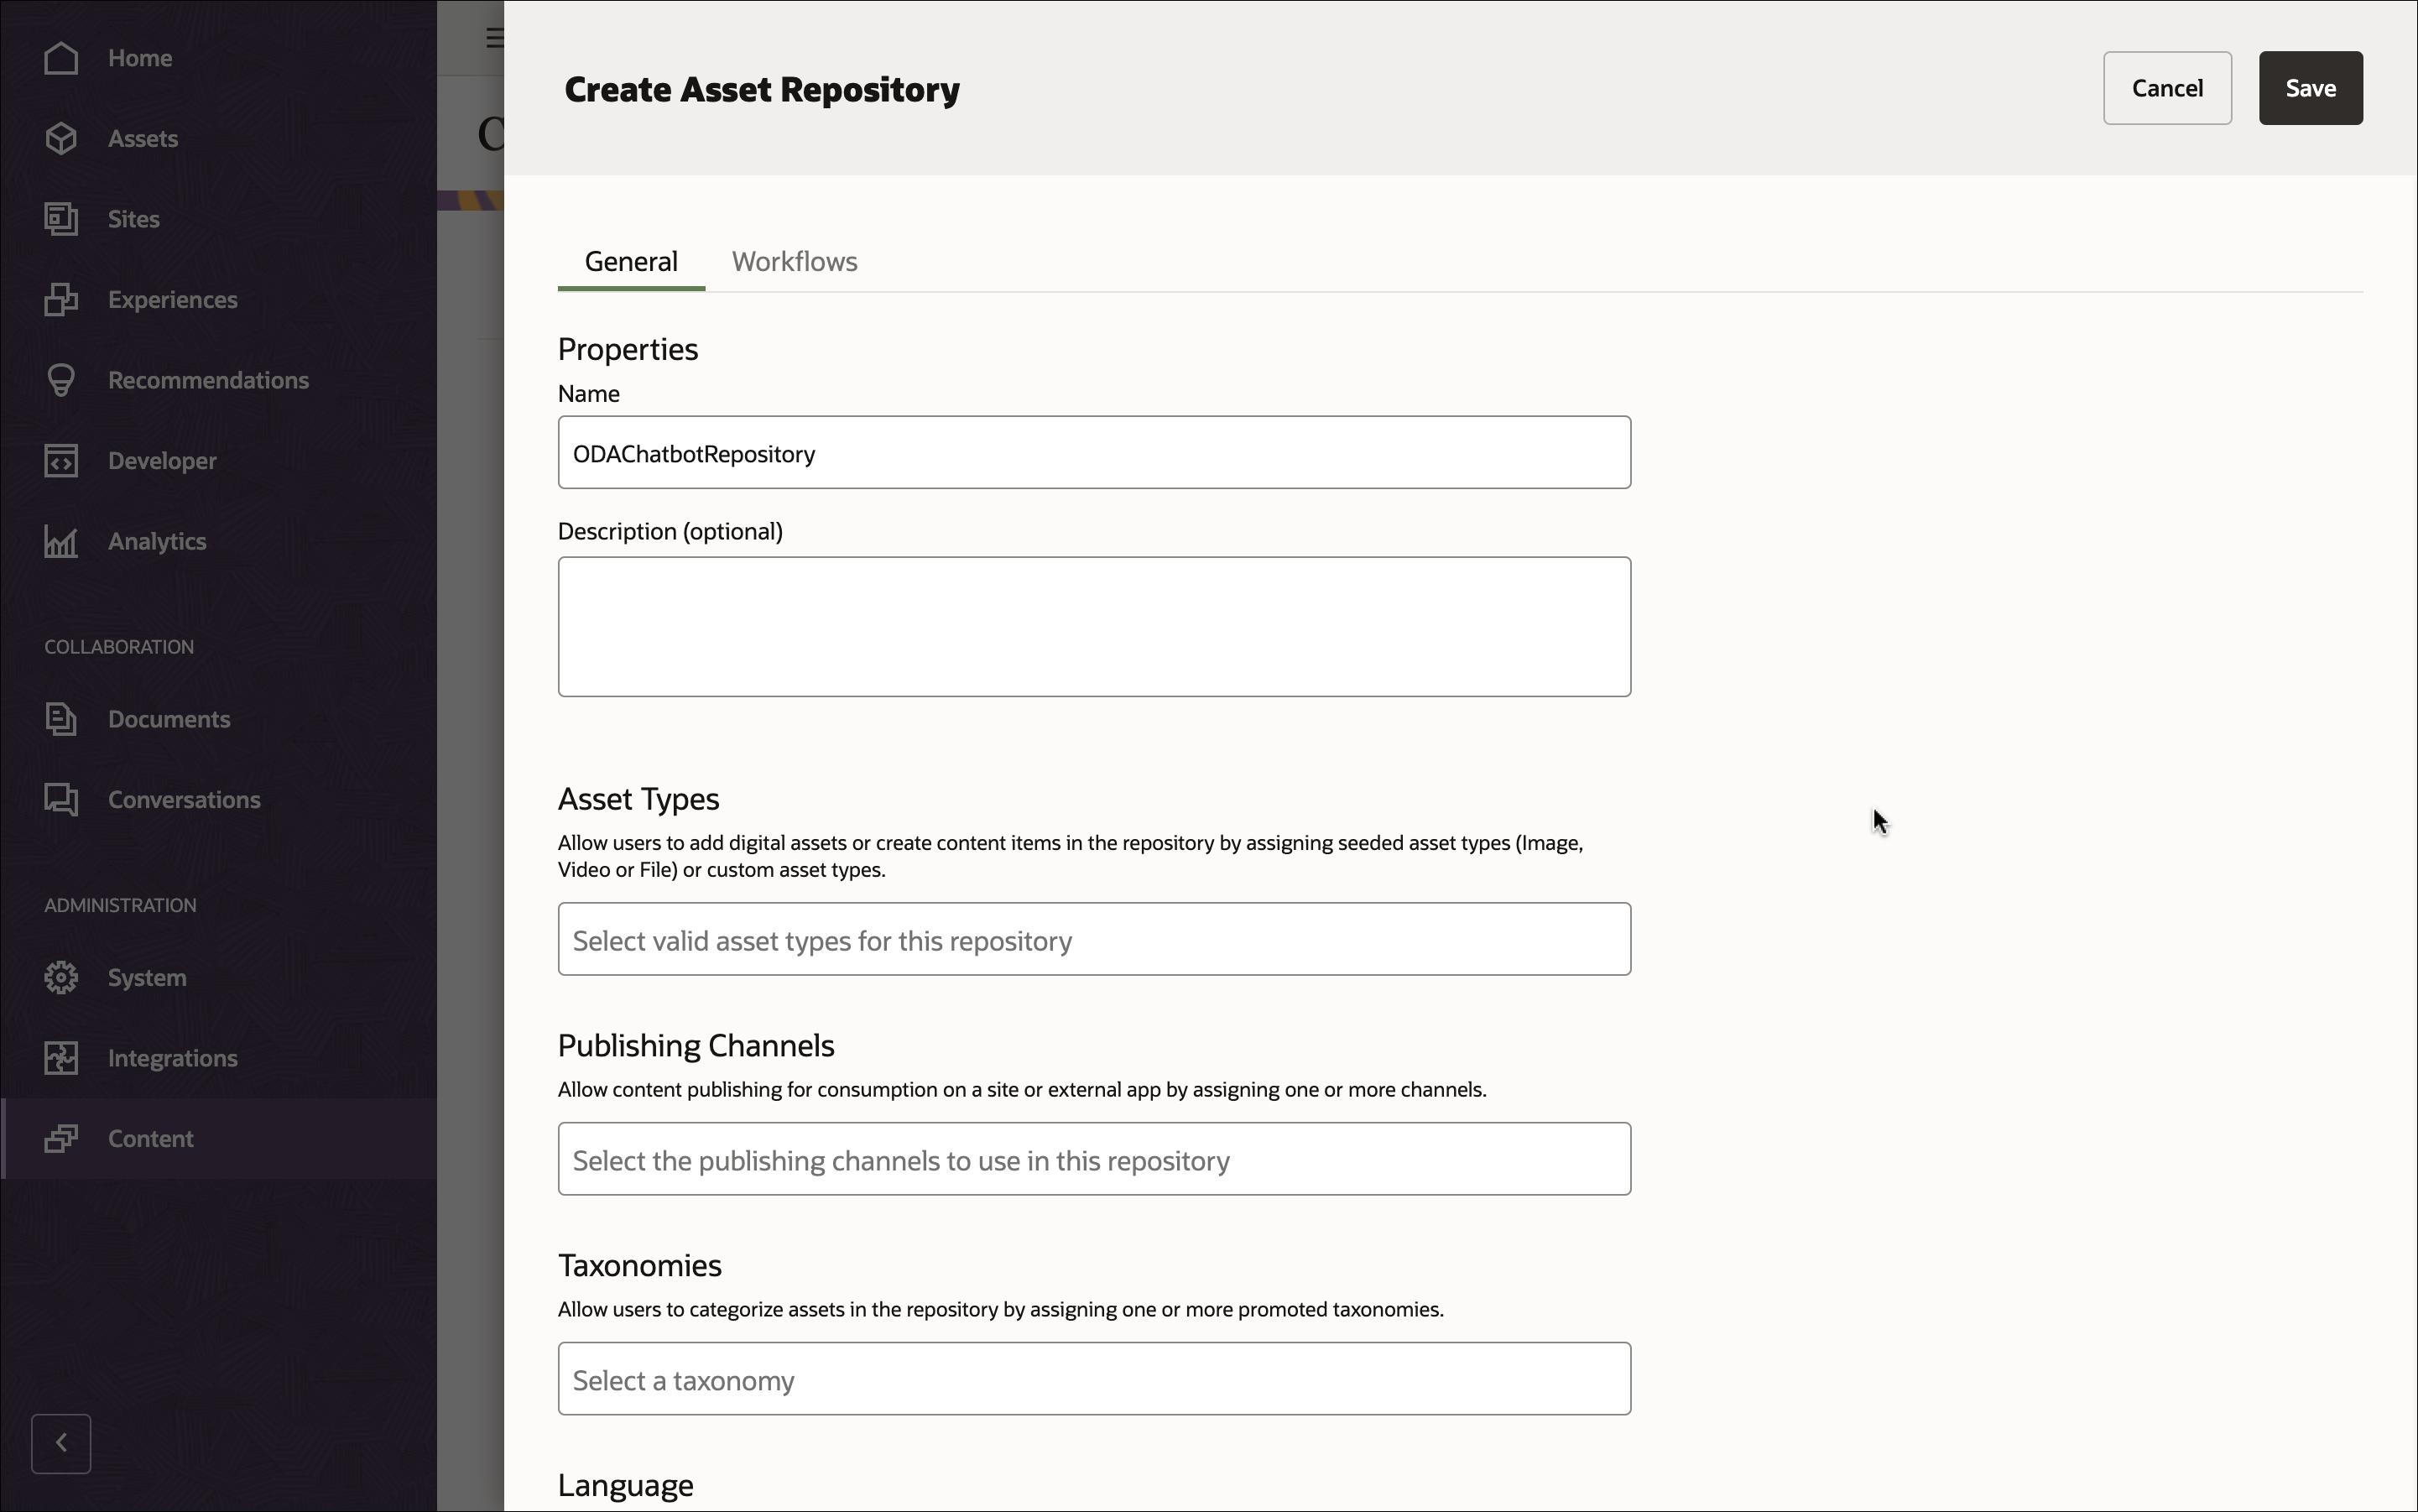Open the Recommendations panel
2418x1512 pixels.
(207, 380)
